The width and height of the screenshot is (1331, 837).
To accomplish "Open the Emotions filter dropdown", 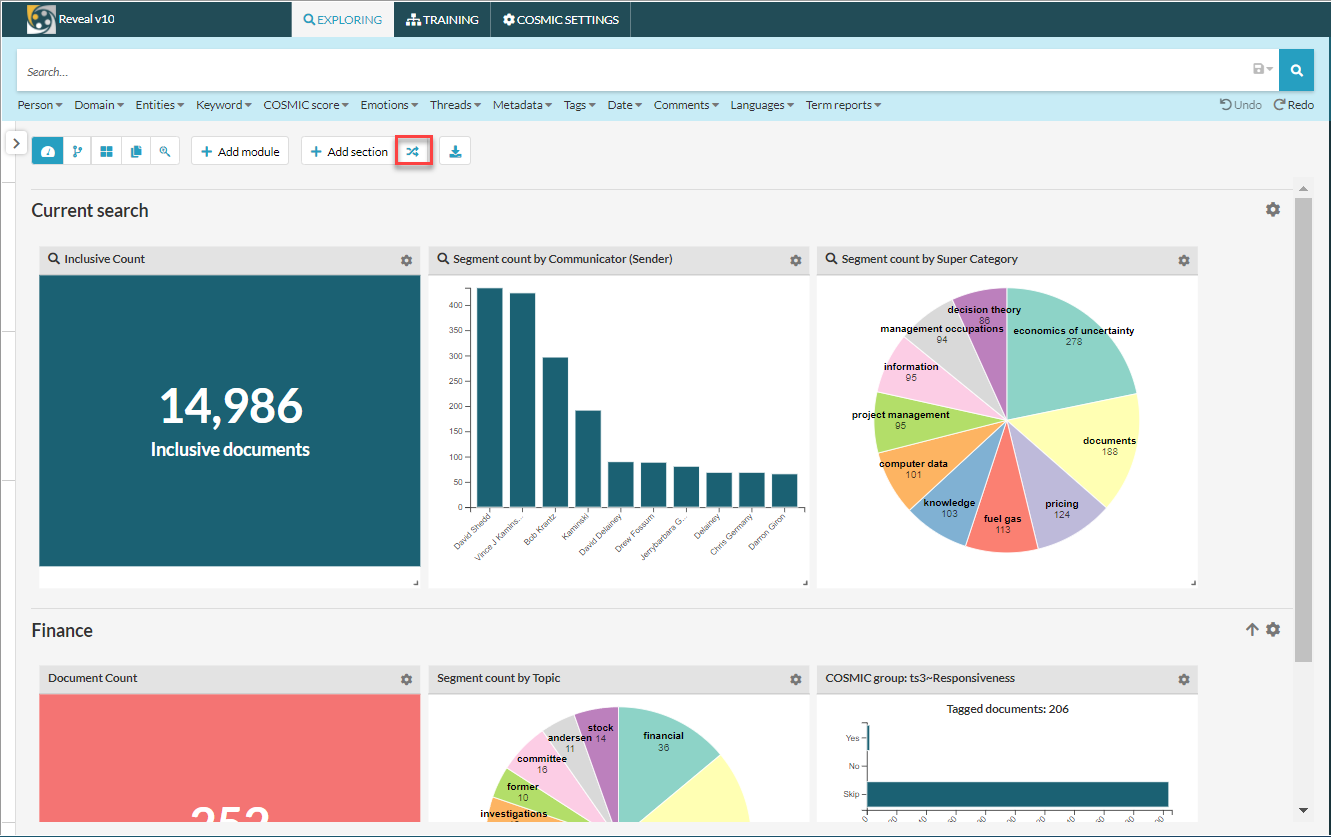I will (390, 105).
